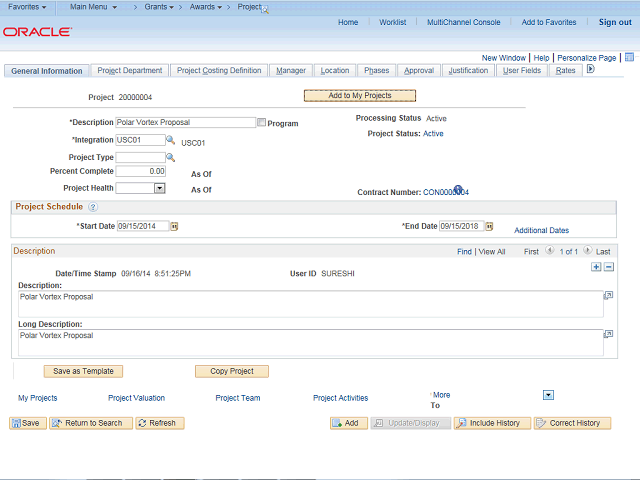Expand the More To dropdown

coord(548,395)
